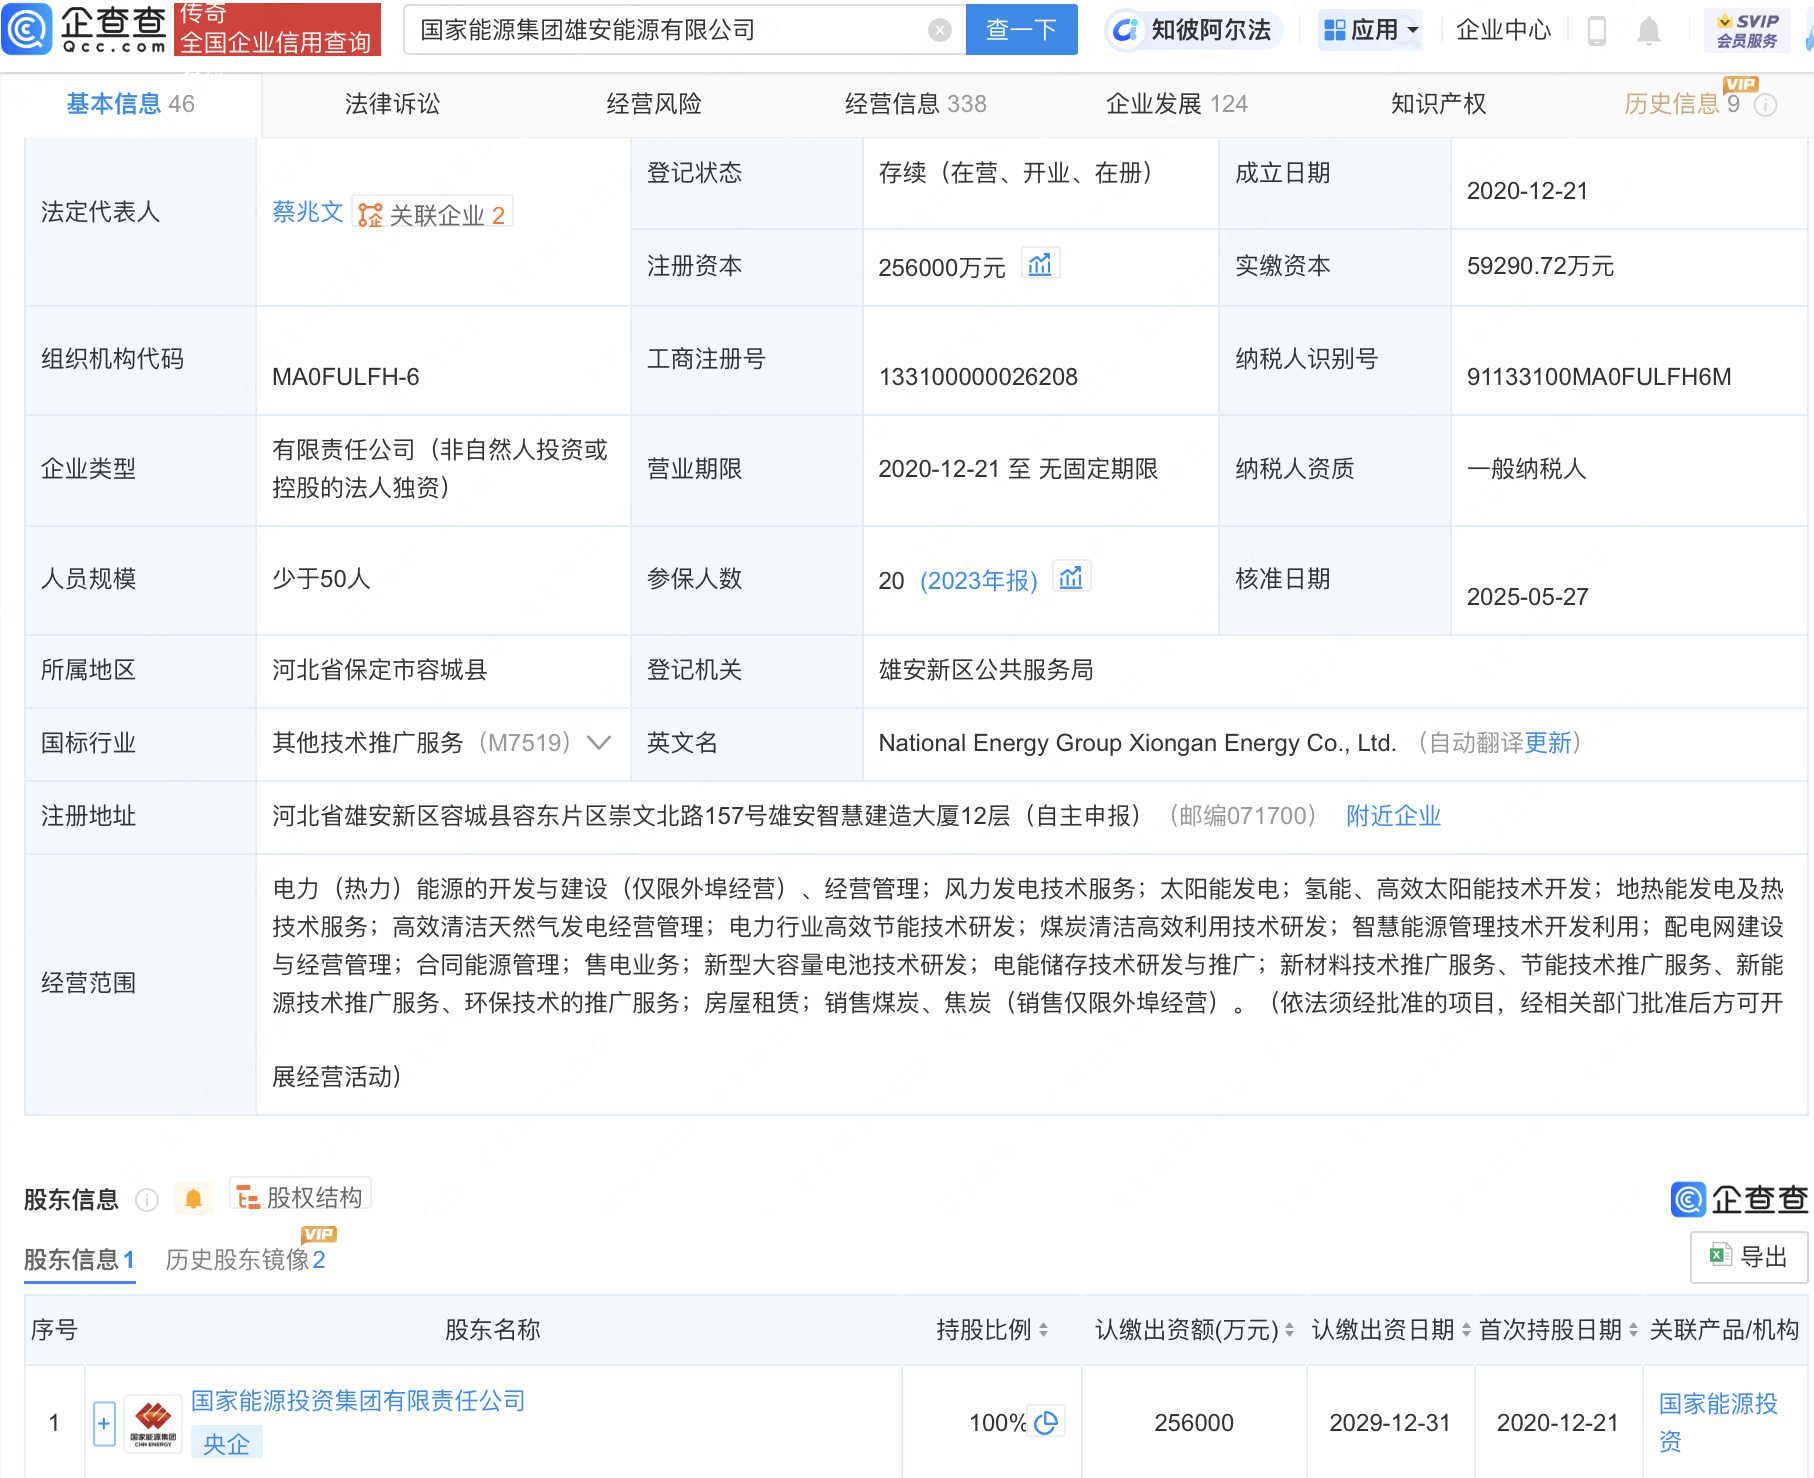Click the orange bell alert beside 股东信息
Screen dimensions: 1814x1478
(194, 1199)
